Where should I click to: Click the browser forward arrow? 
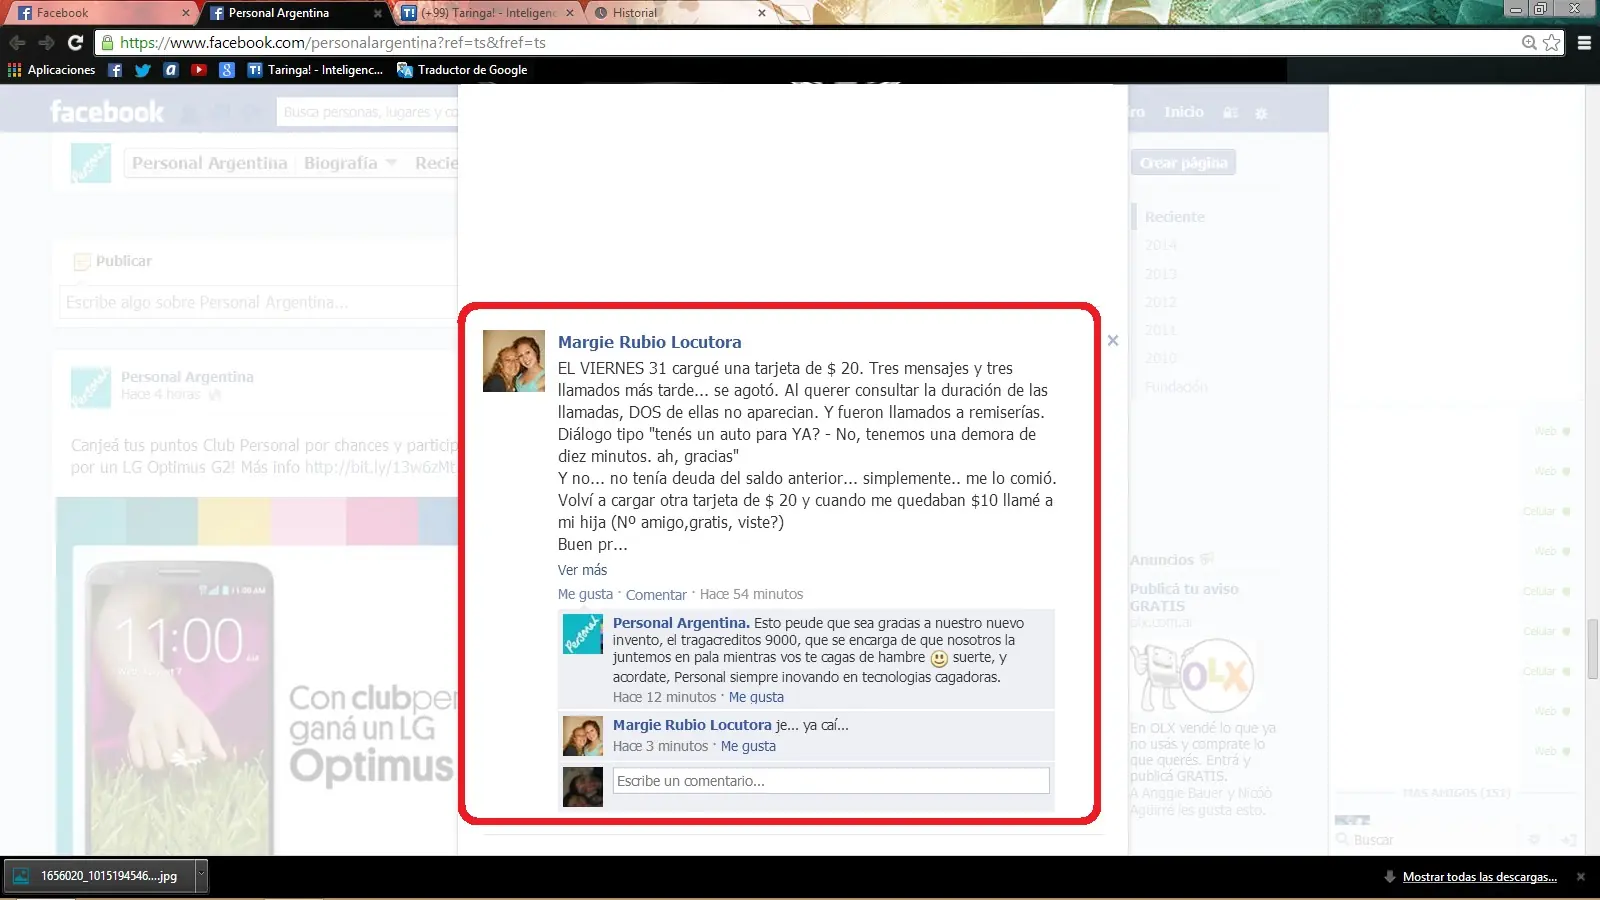[46, 43]
